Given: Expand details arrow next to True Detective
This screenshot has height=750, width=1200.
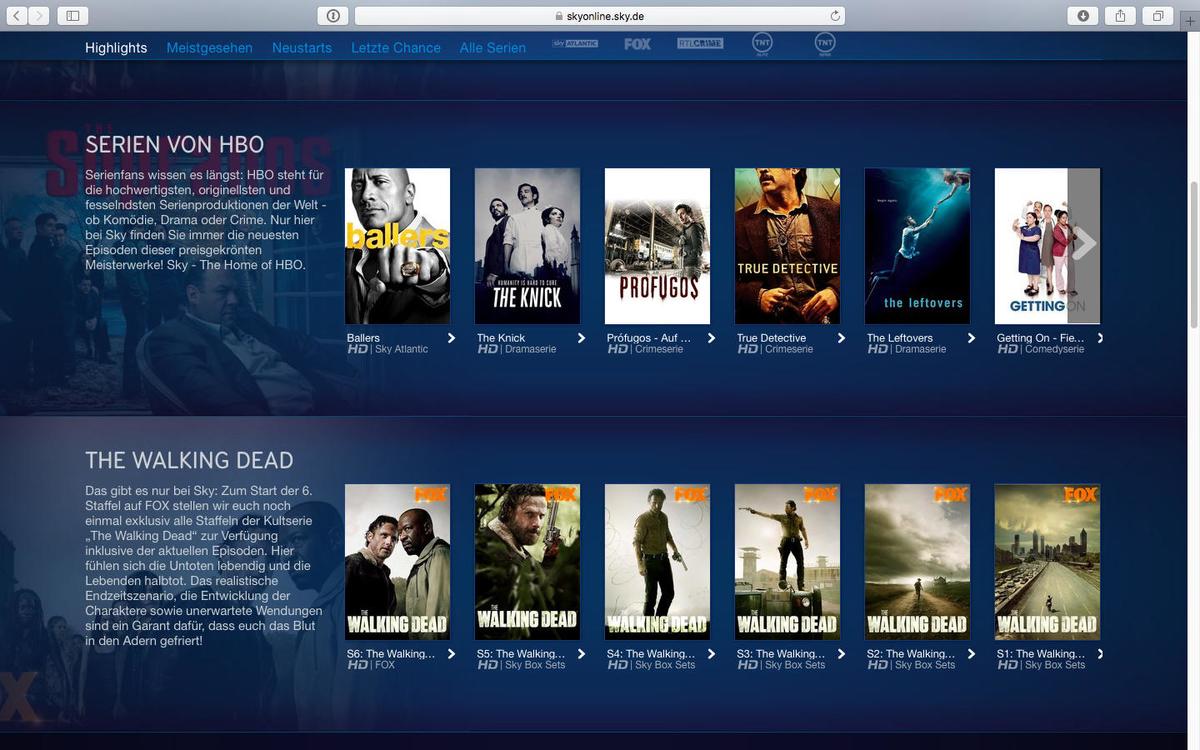Looking at the screenshot, I should pos(841,338).
